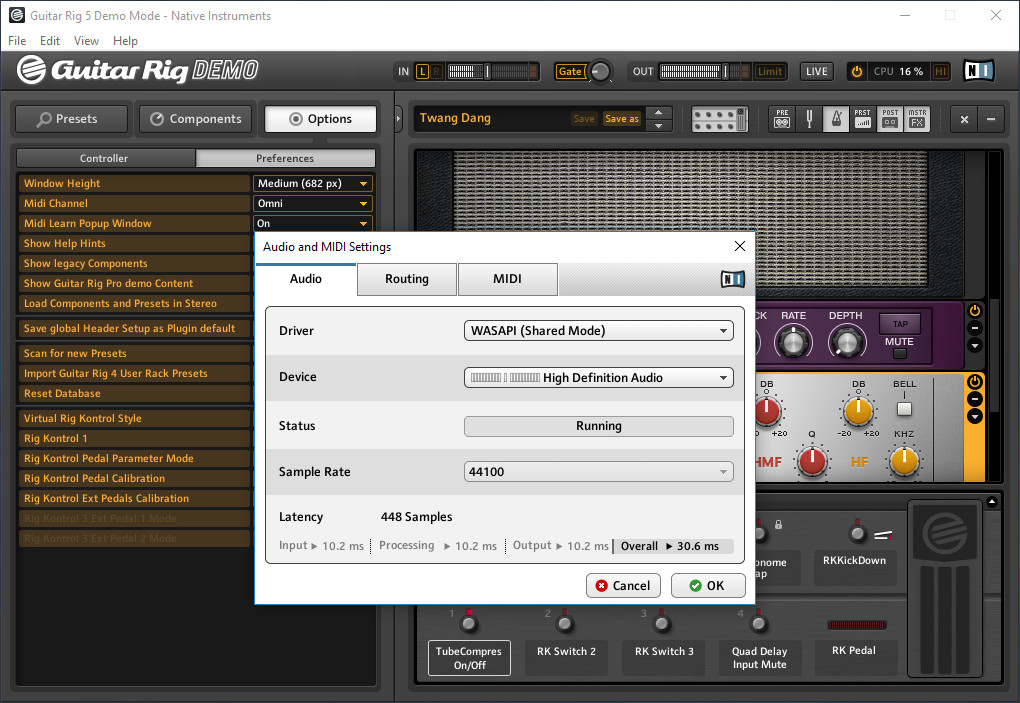Adjust the Gate threshold knob
This screenshot has height=703, width=1020.
(x=599, y=72)
